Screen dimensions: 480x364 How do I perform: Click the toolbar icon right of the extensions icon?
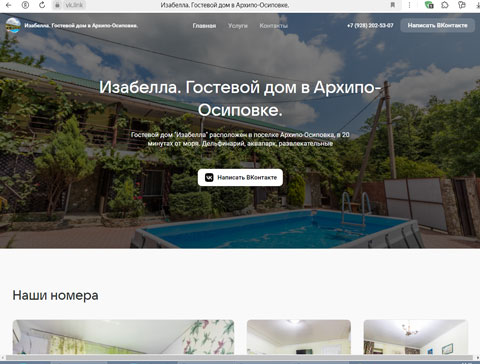pos(462,5)
